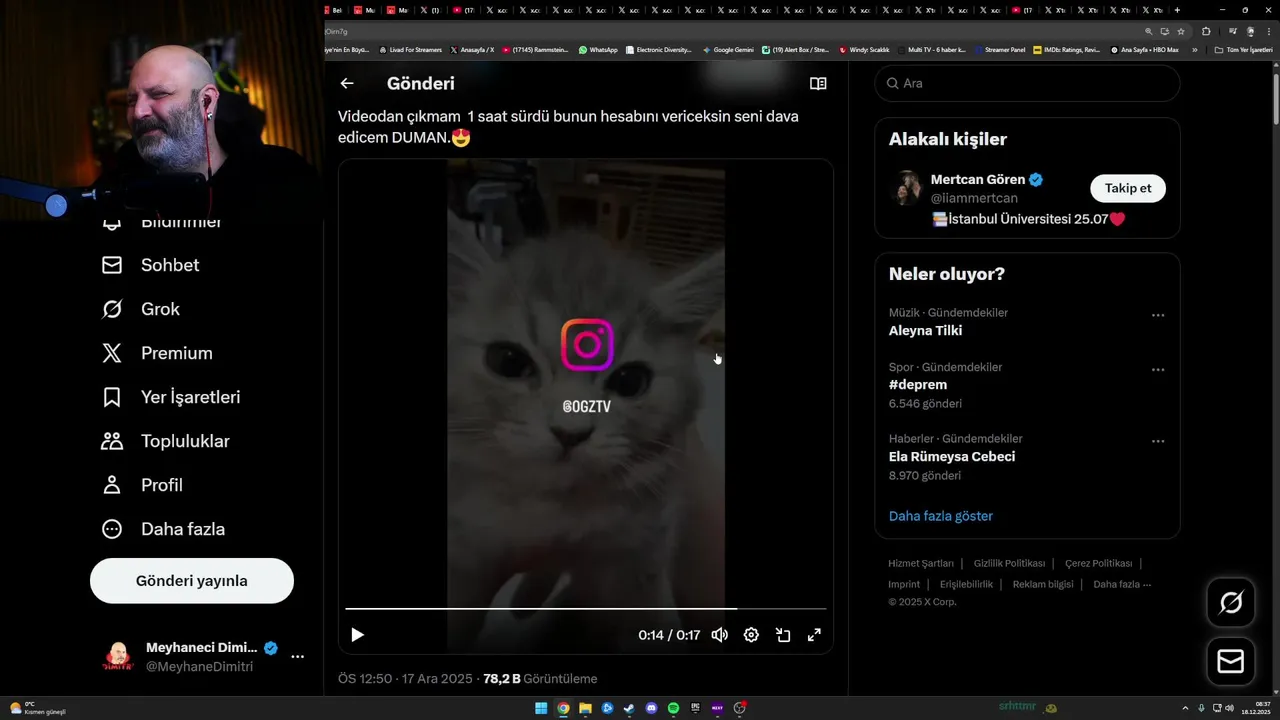This screenshot has width=1280, height=720.
Task: Open Livad For Streamers bookmark
Action: pyautogui.click(x=410, y=50)
